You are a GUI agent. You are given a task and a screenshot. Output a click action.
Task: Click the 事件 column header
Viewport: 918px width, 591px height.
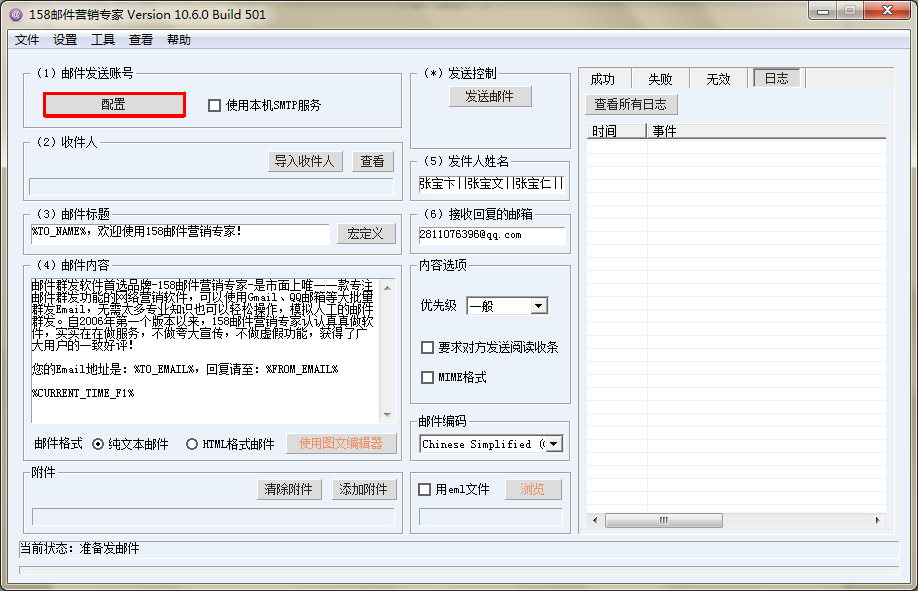tap(766, 131)
